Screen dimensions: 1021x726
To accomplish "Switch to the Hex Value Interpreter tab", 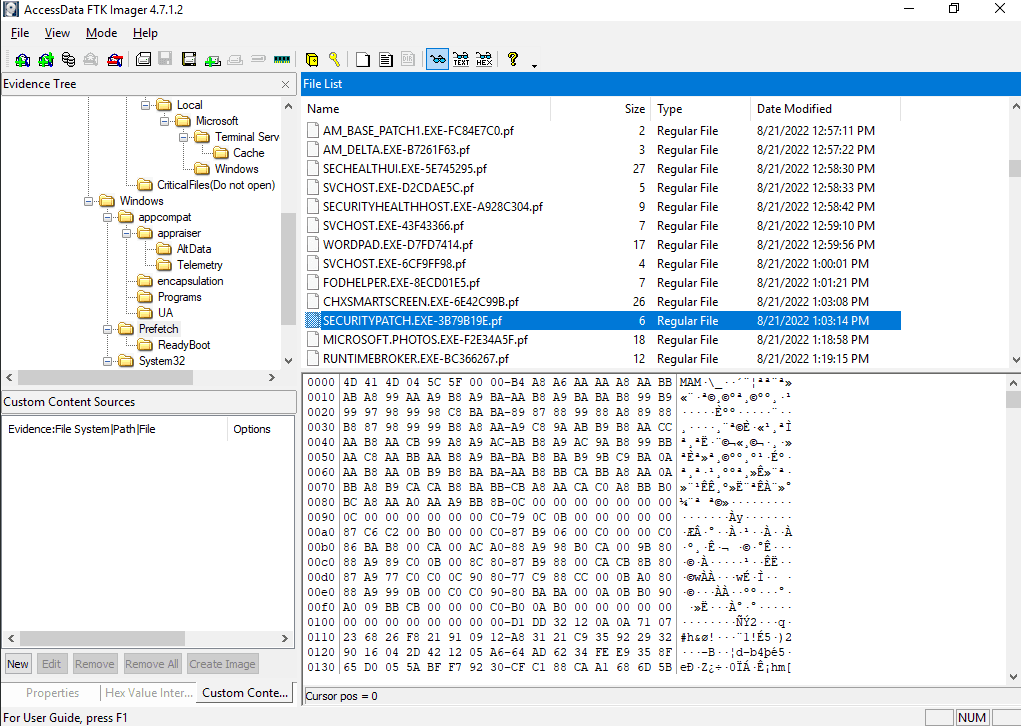I will (x=148, y=693).
